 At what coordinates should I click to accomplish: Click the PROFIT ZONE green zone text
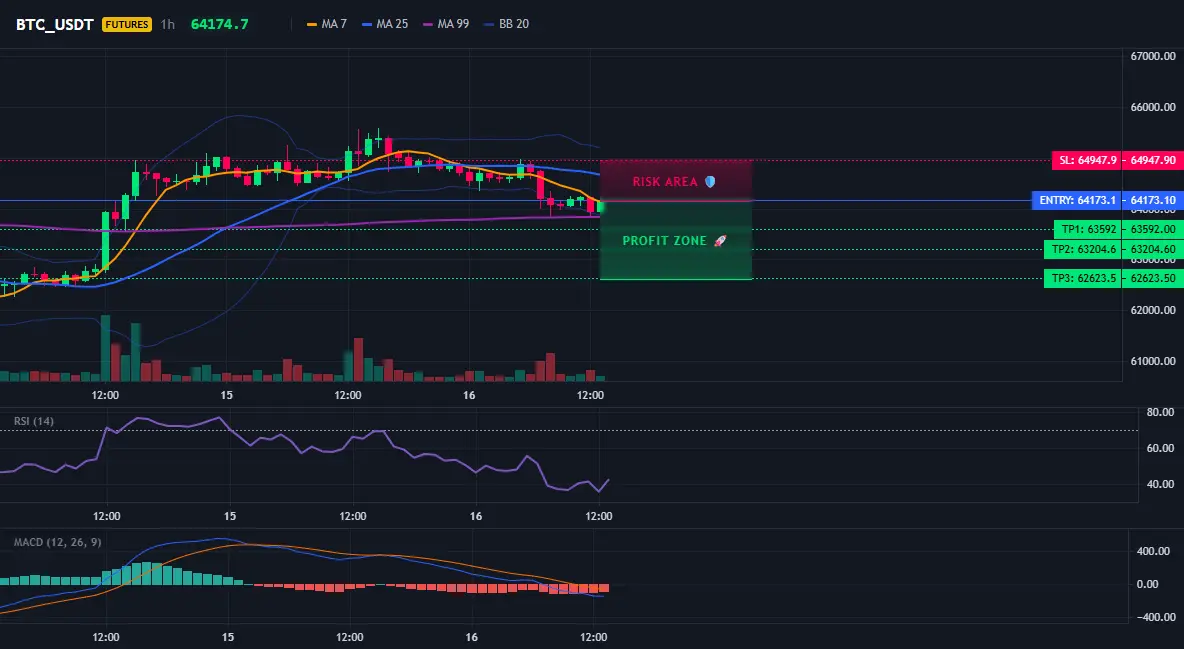click(664, 241)
